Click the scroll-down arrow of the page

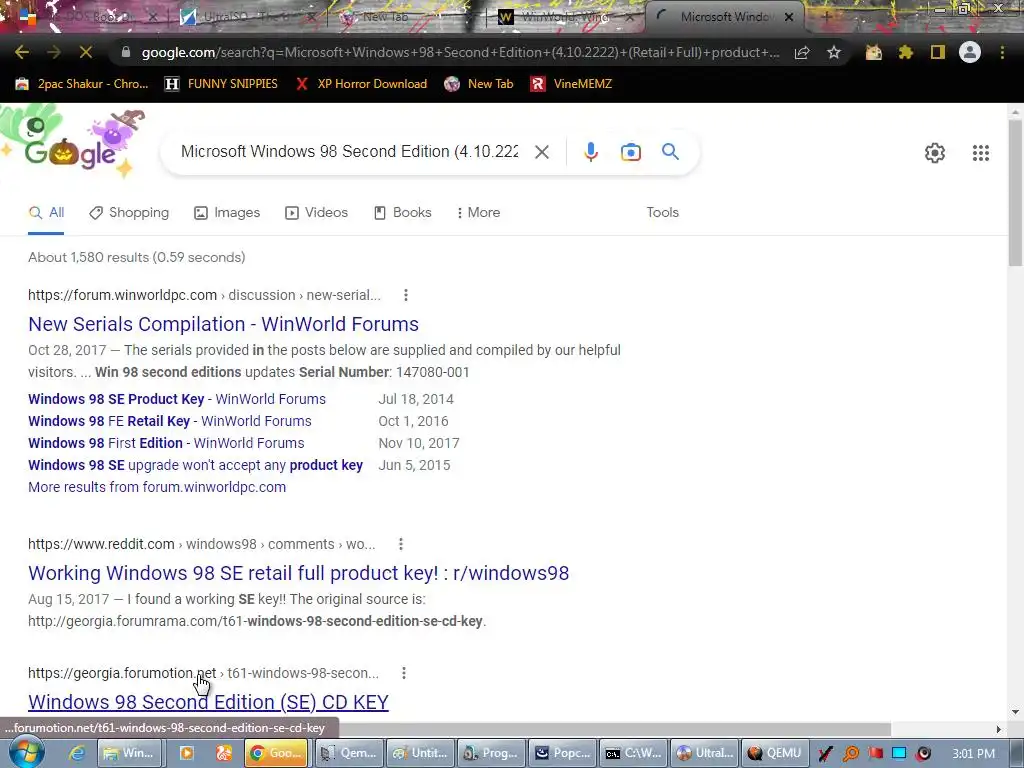tap(1015, 712)
